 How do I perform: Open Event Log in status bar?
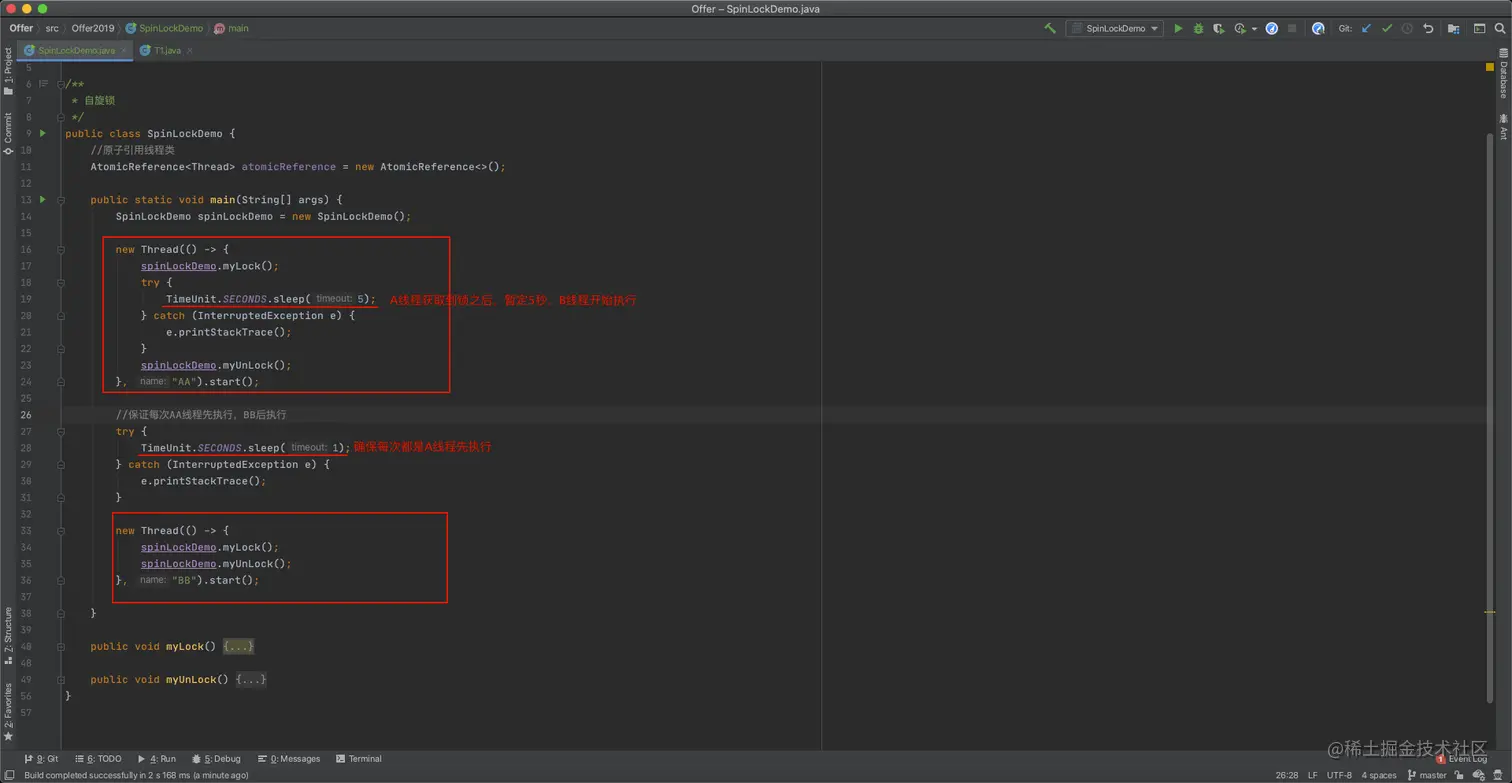click(1461, 759)
